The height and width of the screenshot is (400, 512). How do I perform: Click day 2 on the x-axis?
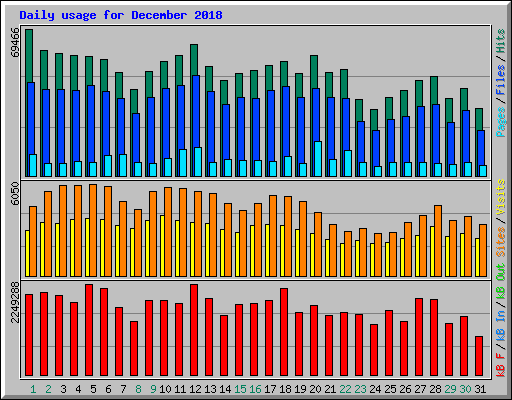pos(48,389)
